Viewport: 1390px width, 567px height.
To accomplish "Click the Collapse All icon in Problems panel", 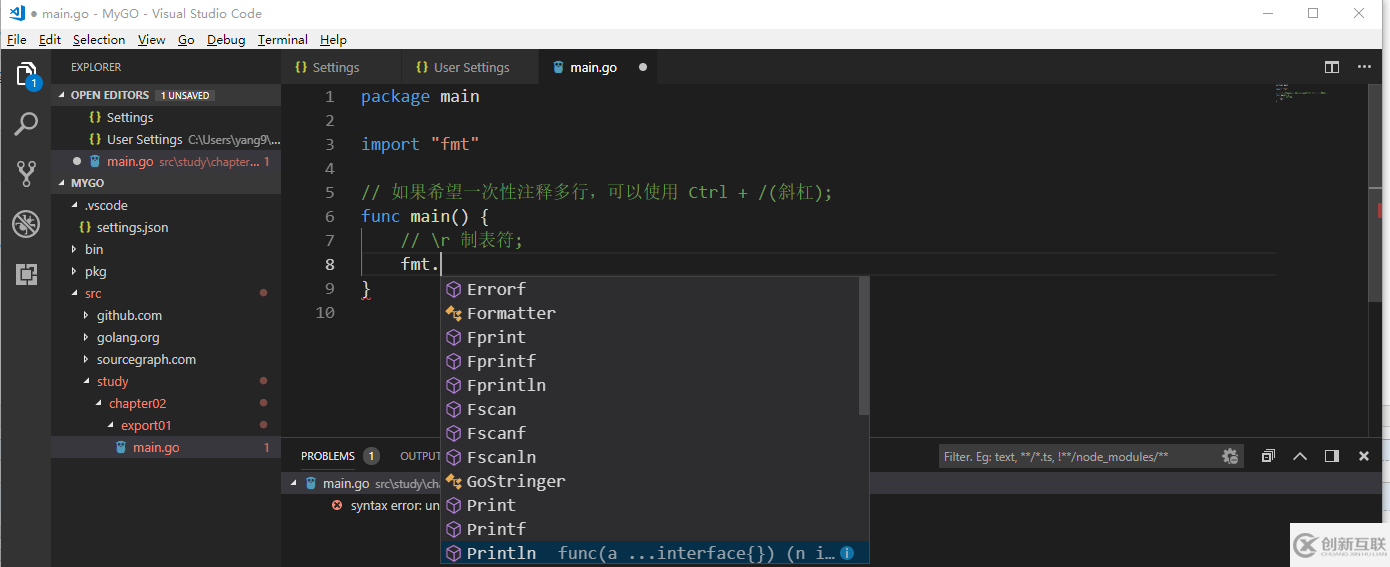I will tap(1268, 456).
